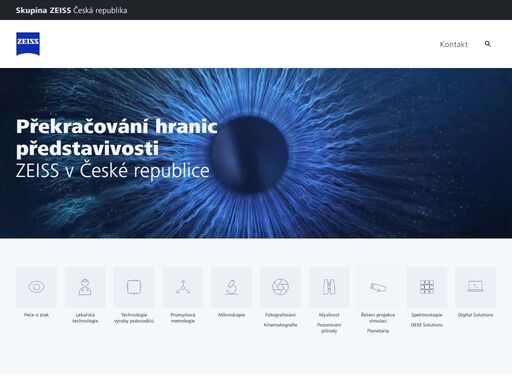Open the Kontakt link in the header
The image size is (512, 384).
[453, 44]
